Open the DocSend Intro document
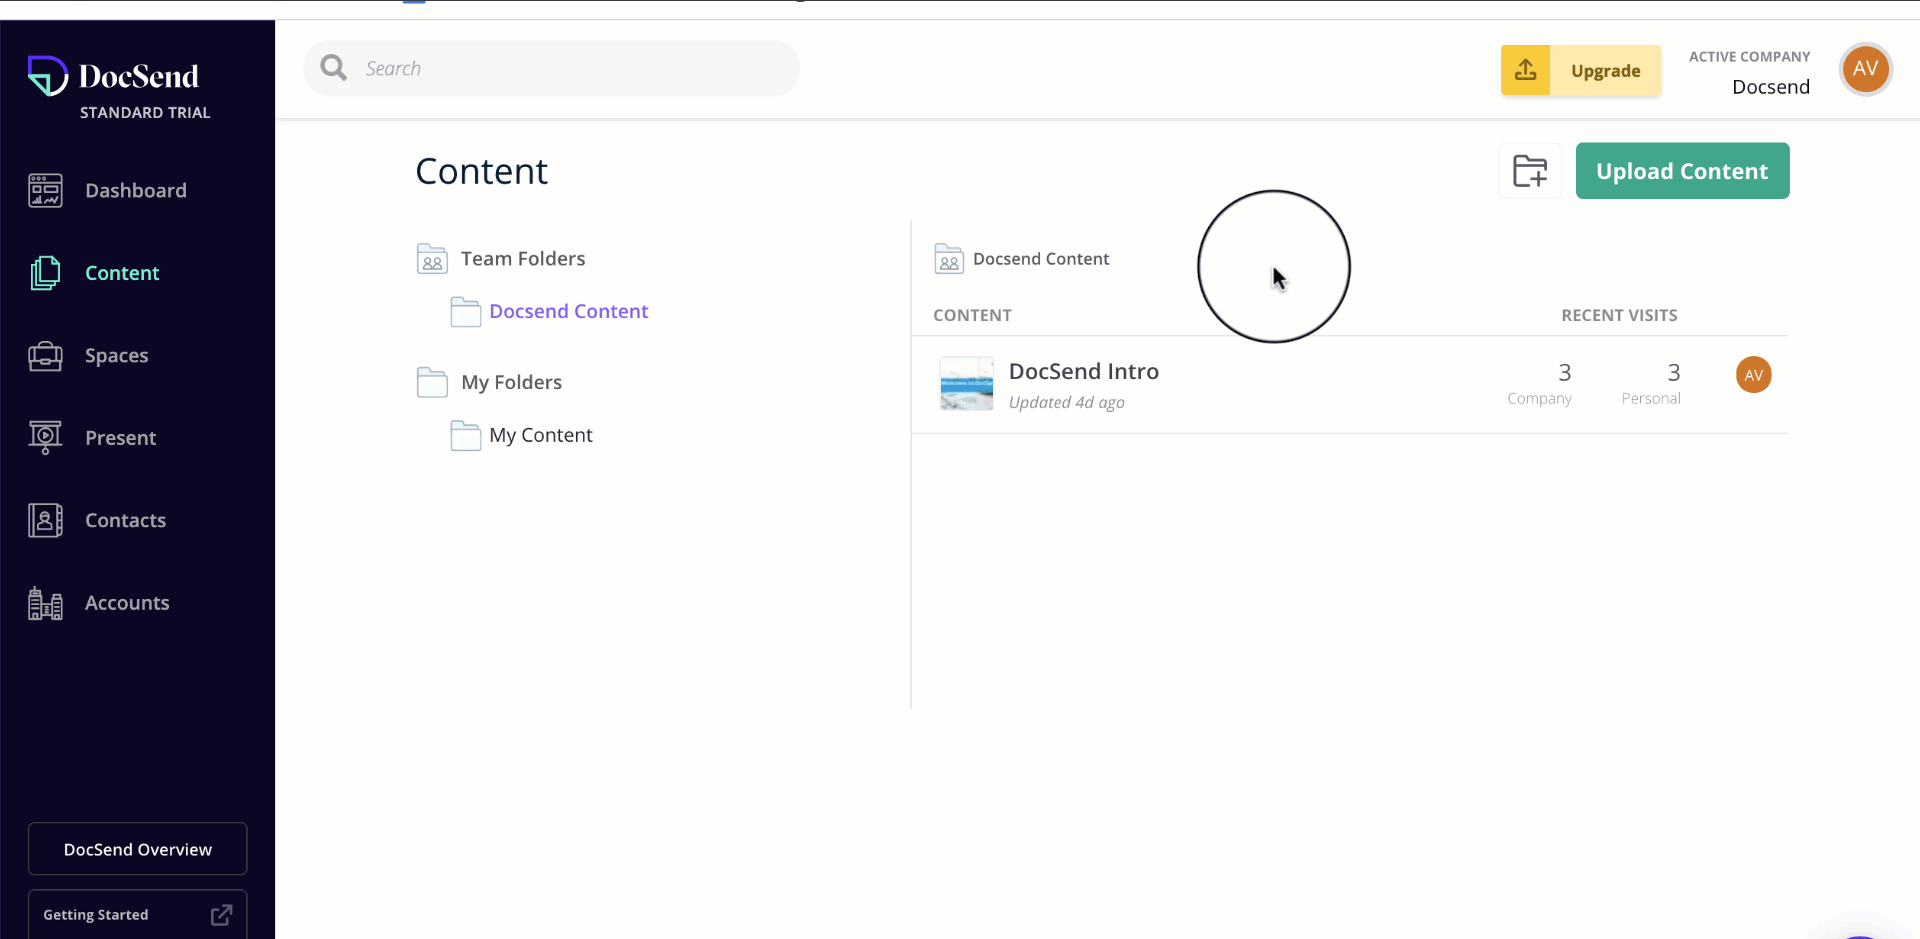Image resolution: width=1920 pixels, height=939 pixels. (1083, 371)
